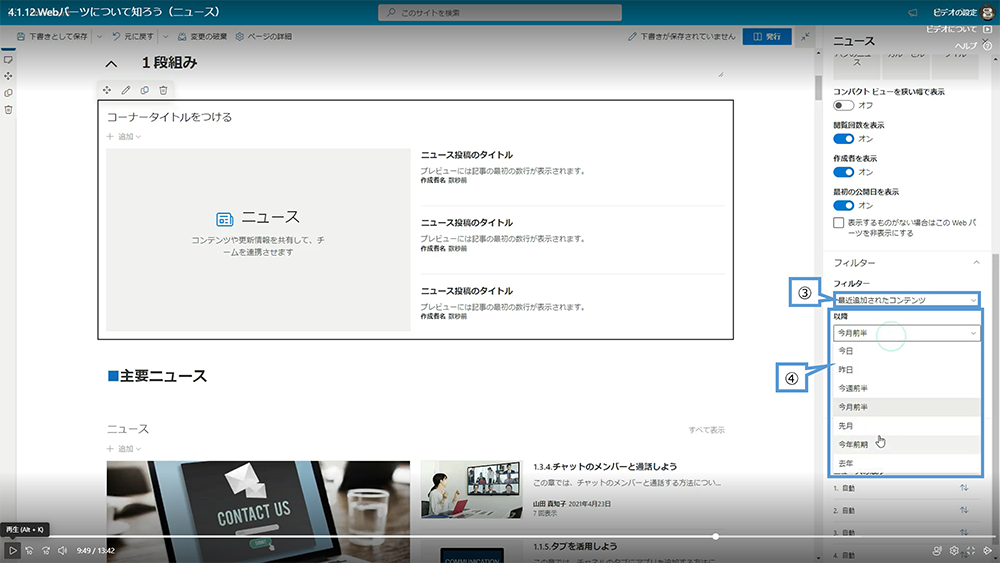
Task: Click the コーナータイトルをつける title text
Action: pyautogui.click(x=169, y=117)
